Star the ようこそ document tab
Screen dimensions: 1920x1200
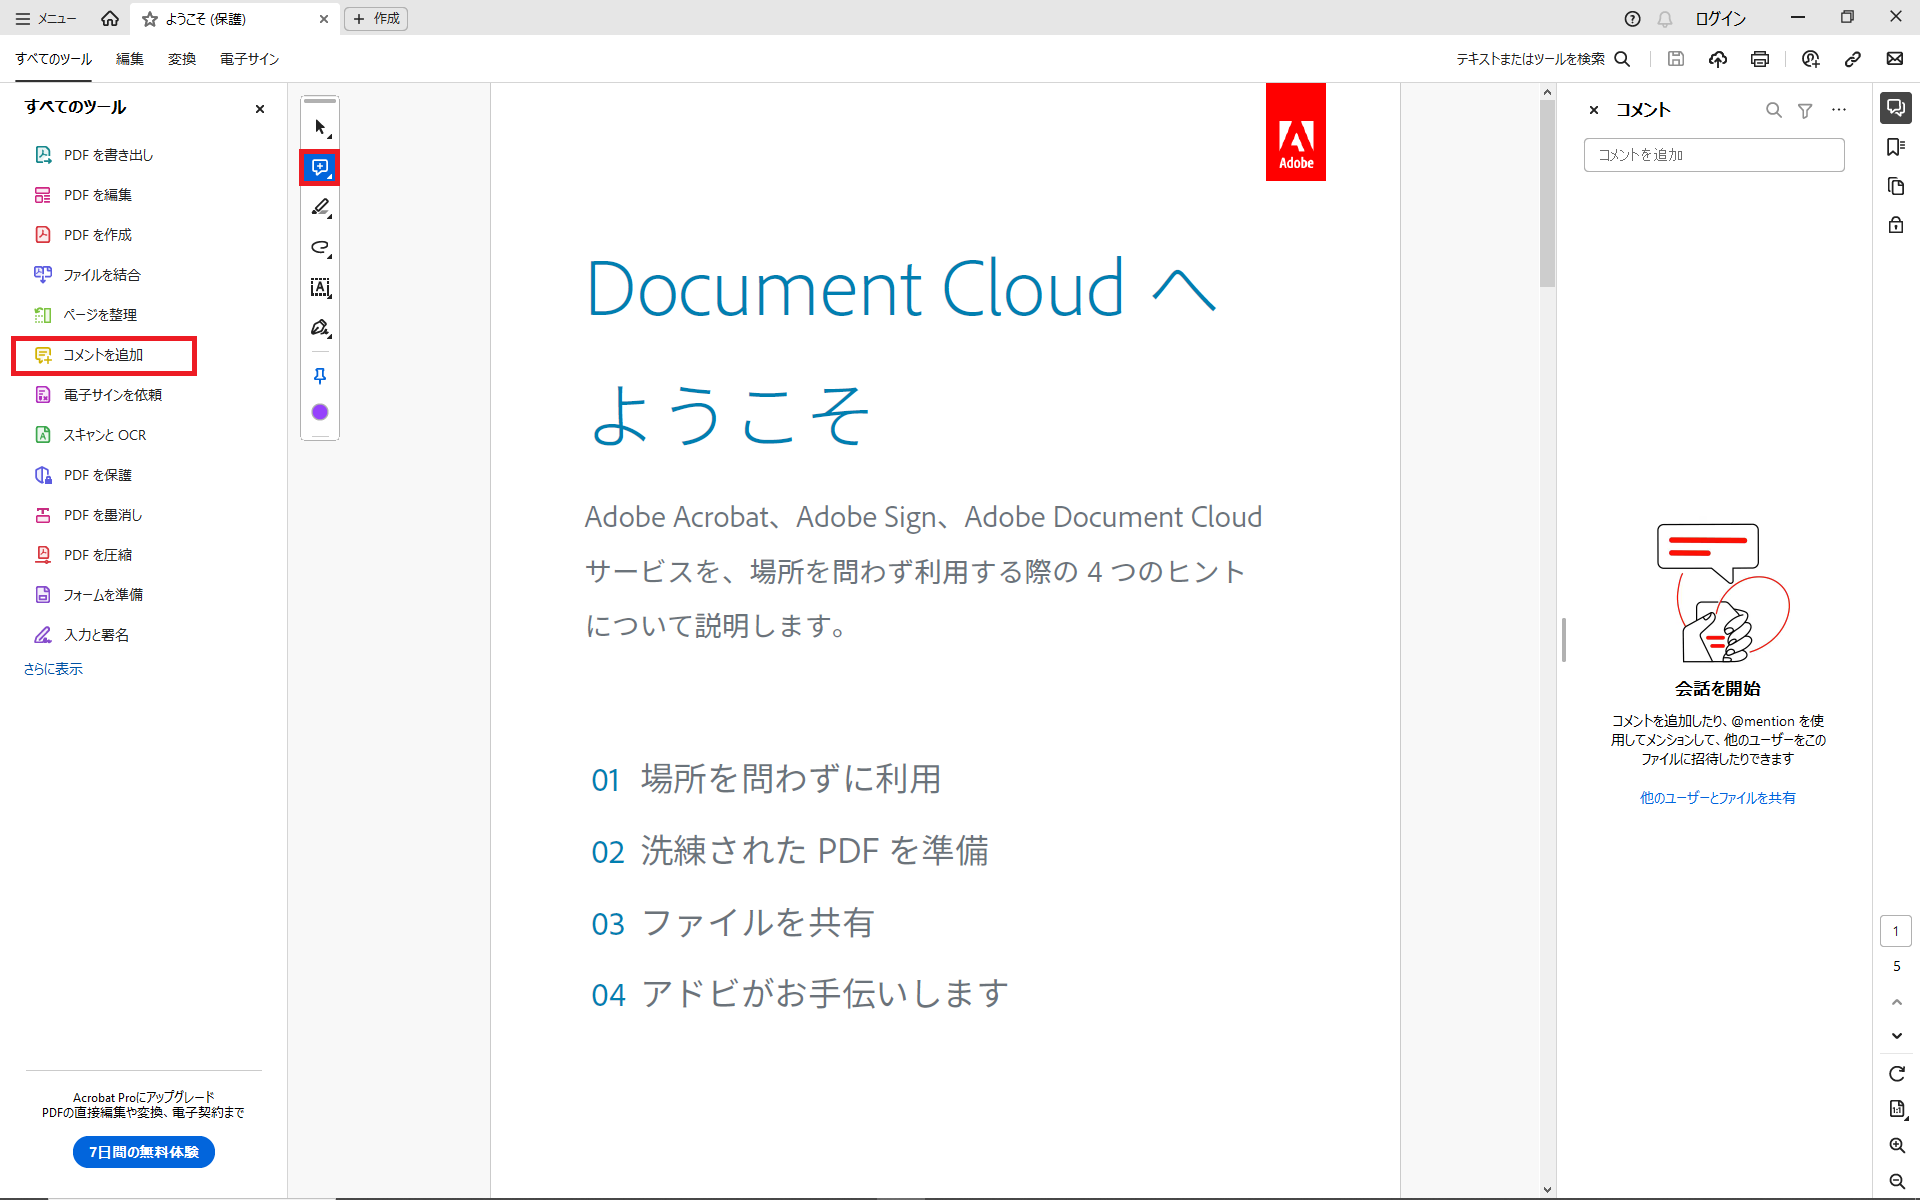[x=150, y=19]
